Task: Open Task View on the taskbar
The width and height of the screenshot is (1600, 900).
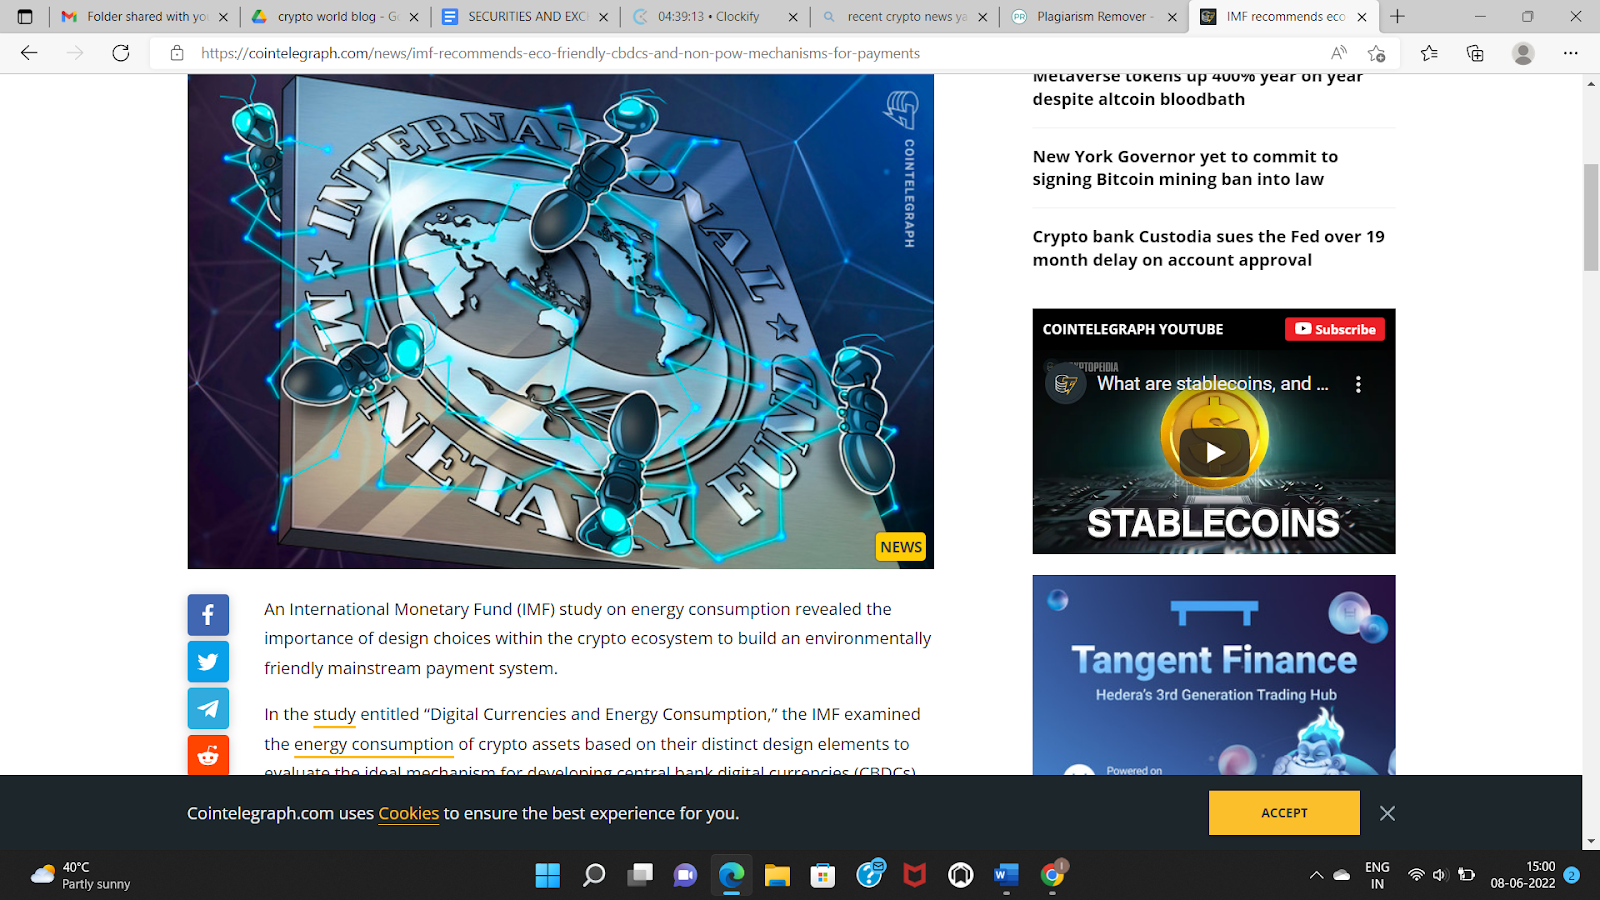Action: (640, 876)
